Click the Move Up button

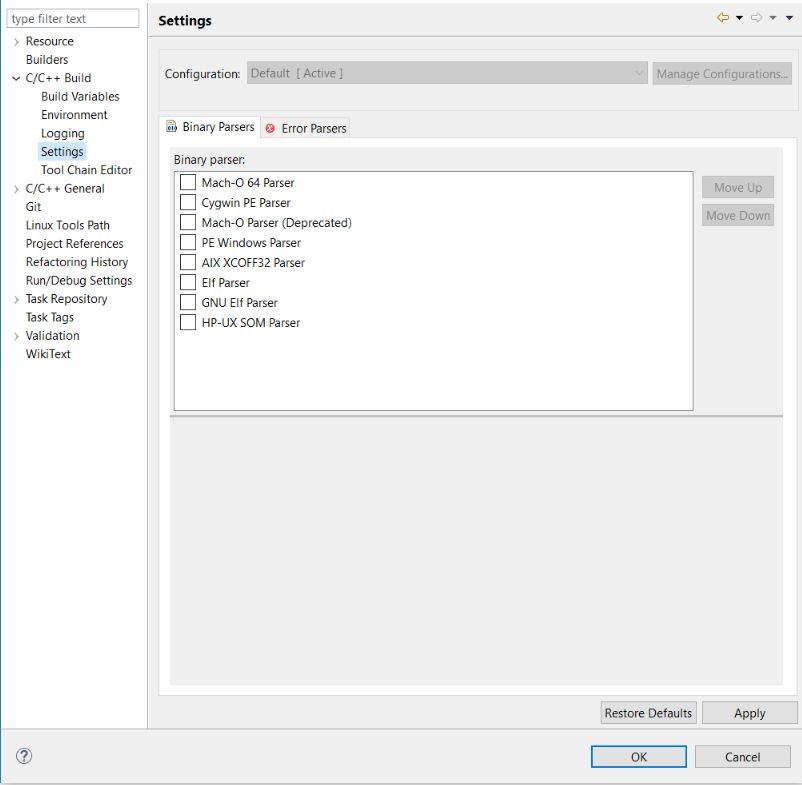[x=738, y=187]
